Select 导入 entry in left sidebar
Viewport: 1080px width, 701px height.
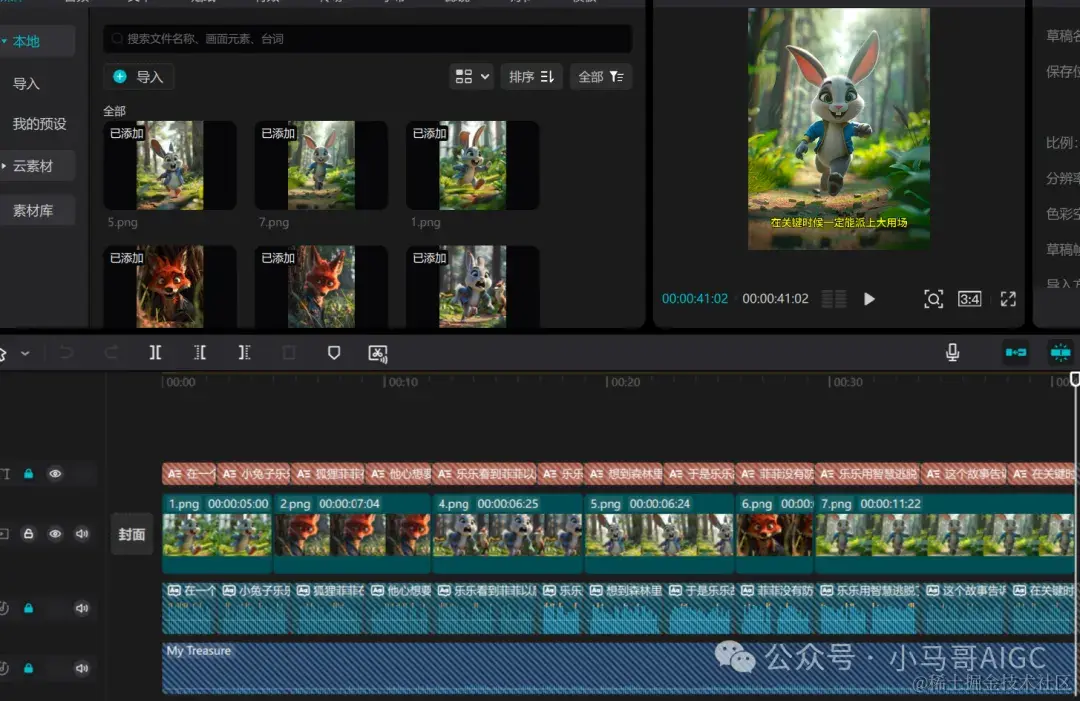pyautogui.click(x=26, y=84)
